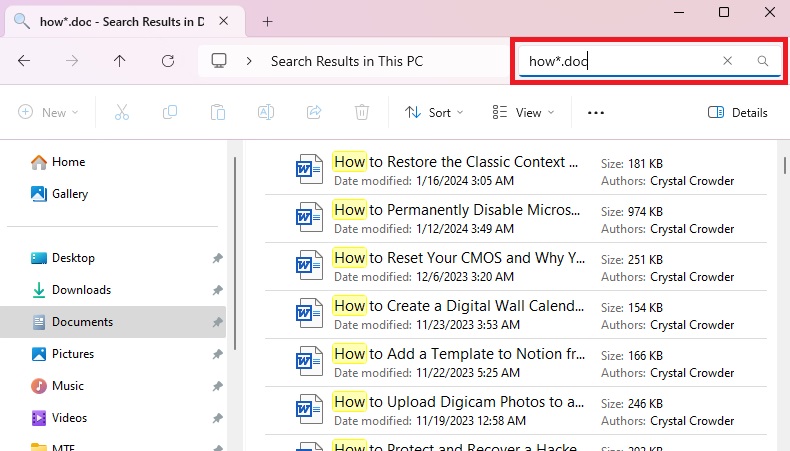
Task: Click the pin icon beside Documents
Action: pos(217,322)
